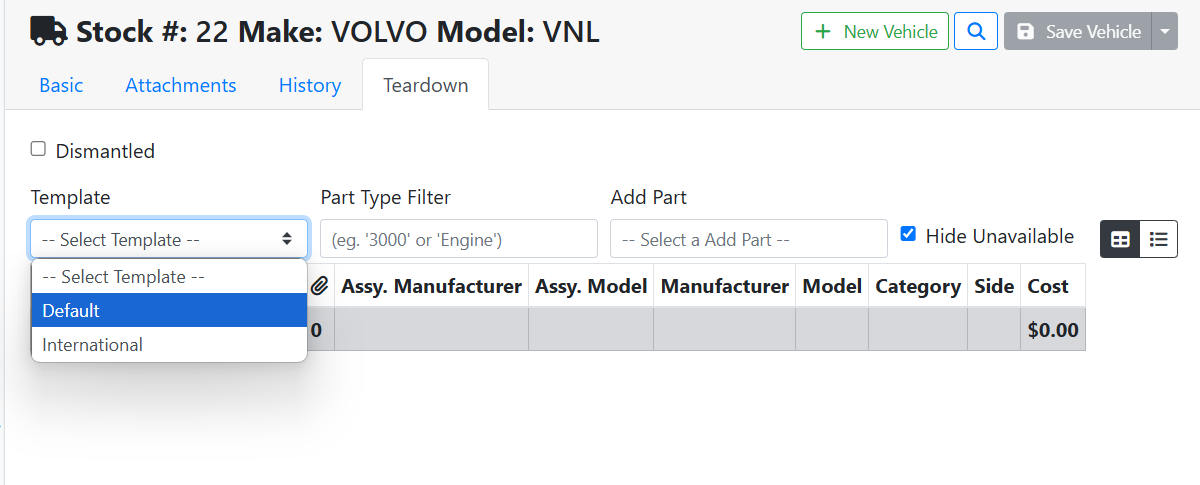1200x485 pixels.
Task: Click the paperclip attachment column icon
Action: coord(319,286)
